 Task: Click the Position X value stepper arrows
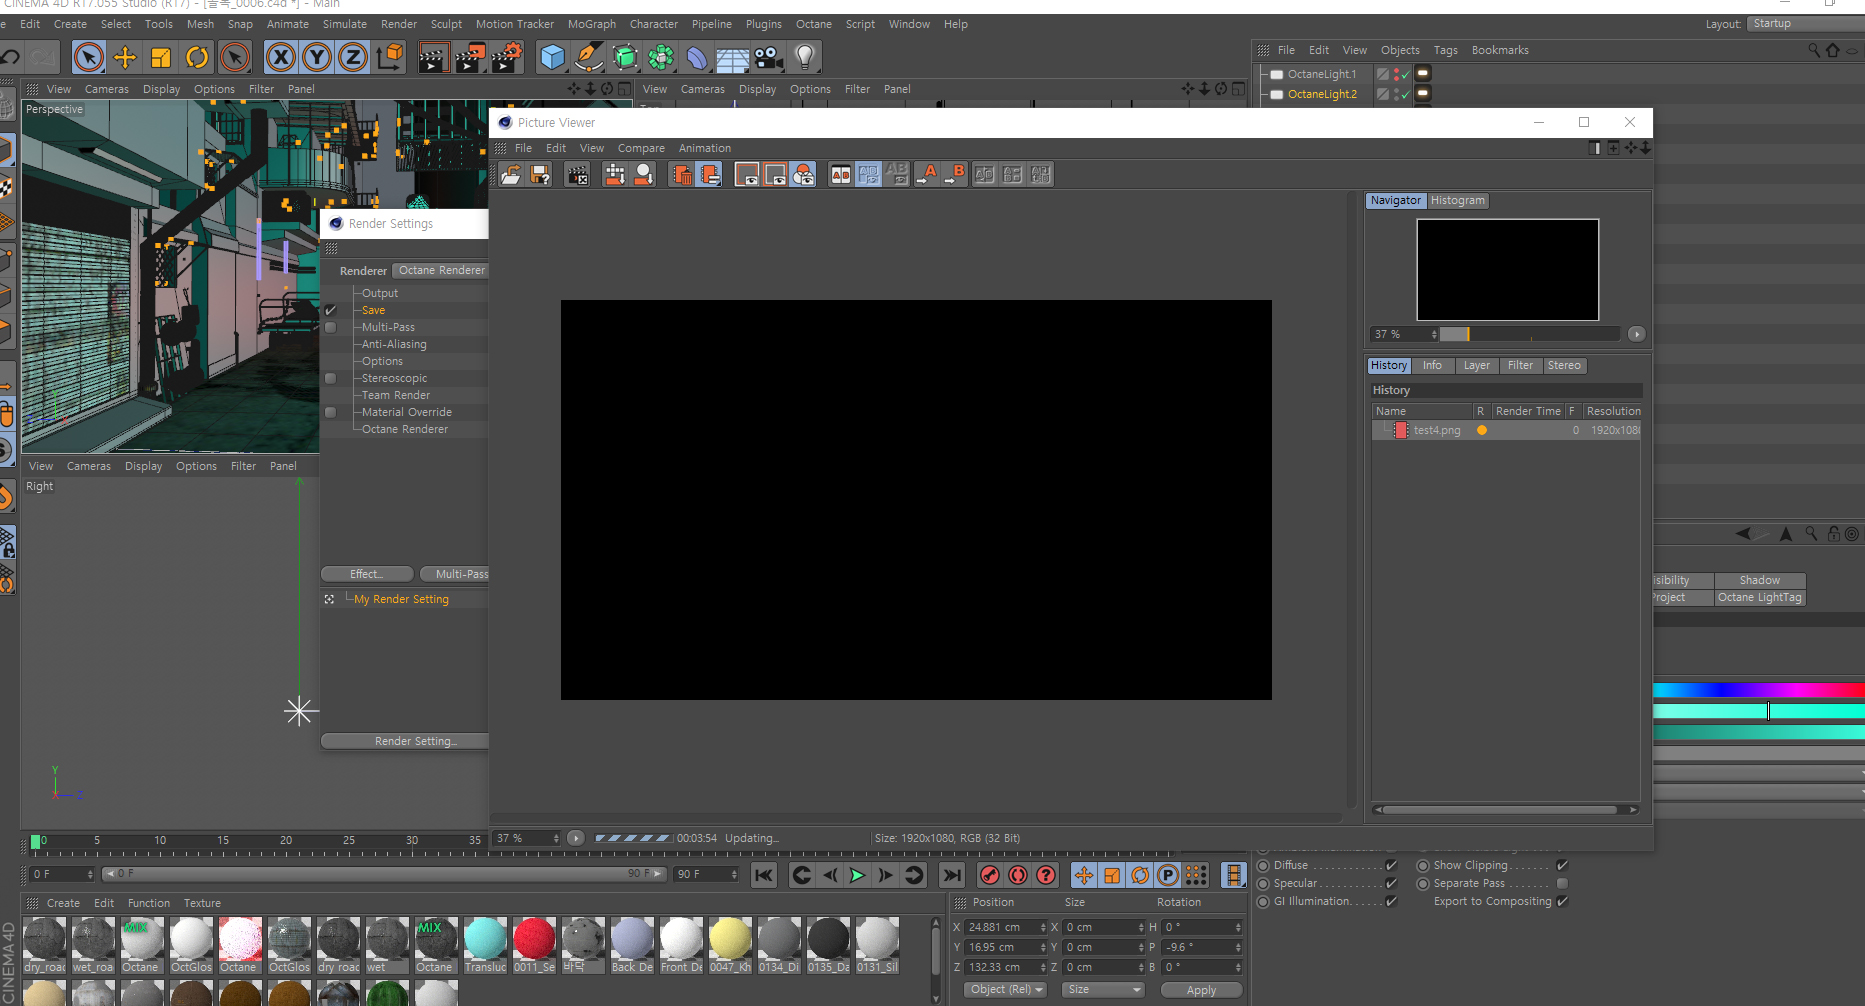[x=1043, y=927]
